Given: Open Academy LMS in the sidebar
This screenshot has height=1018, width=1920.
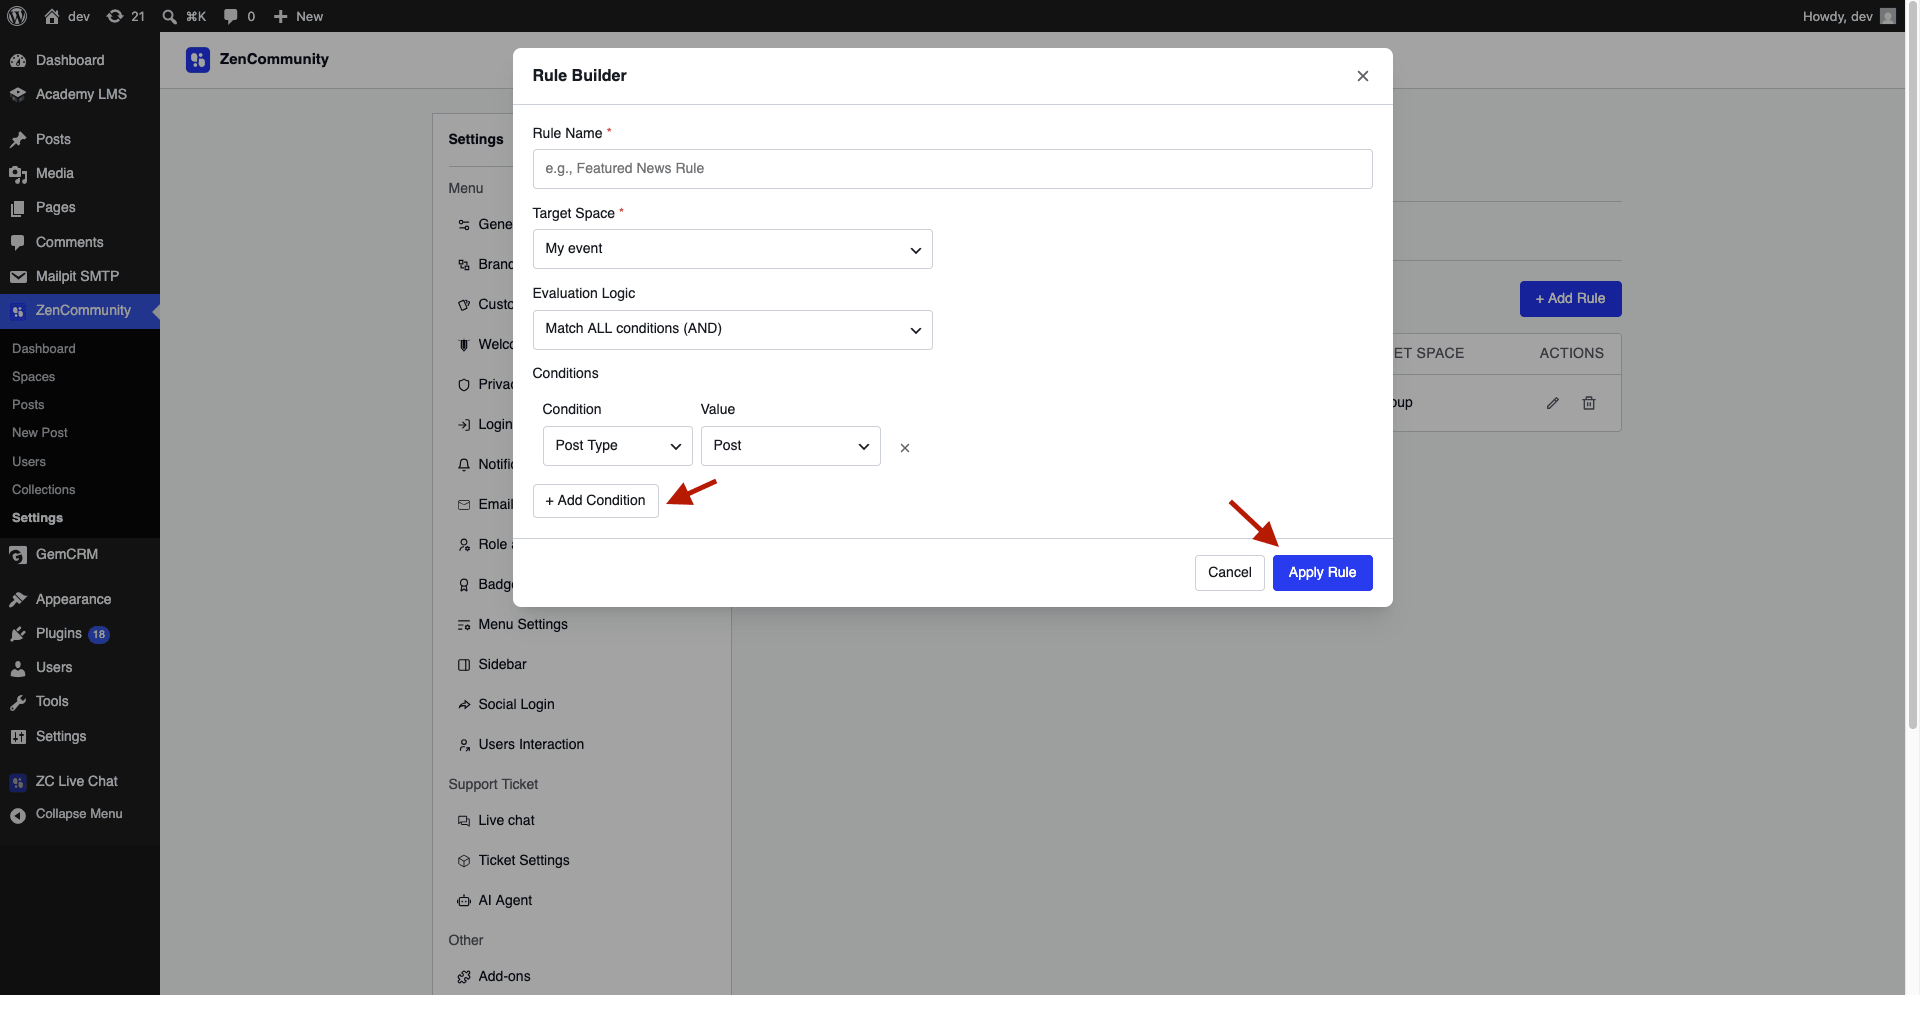Looking at the screenshot, I should [80, 95].
